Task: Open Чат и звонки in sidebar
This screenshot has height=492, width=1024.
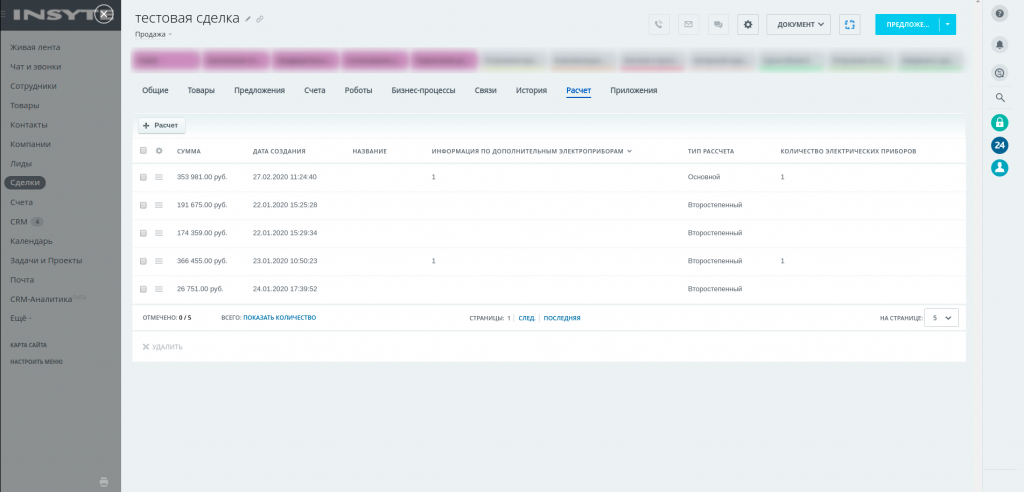Action: (36, 67)
